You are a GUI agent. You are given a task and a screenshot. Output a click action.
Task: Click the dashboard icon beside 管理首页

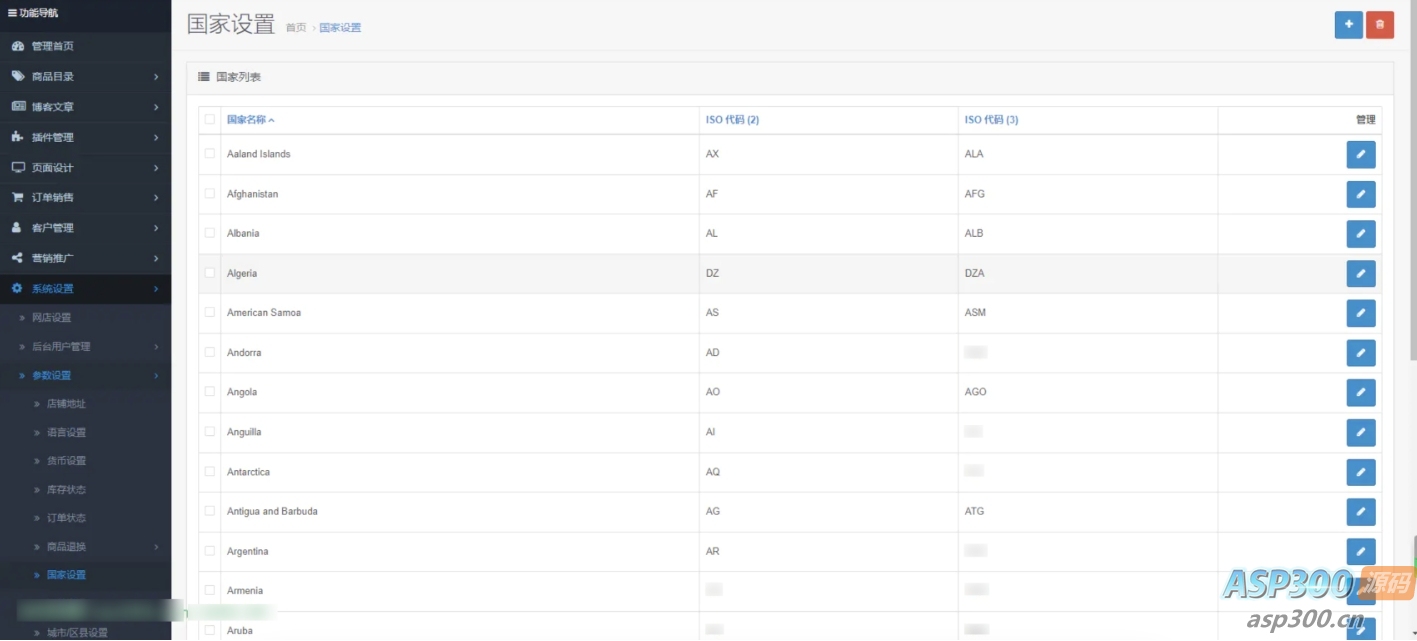coord(17,46)
